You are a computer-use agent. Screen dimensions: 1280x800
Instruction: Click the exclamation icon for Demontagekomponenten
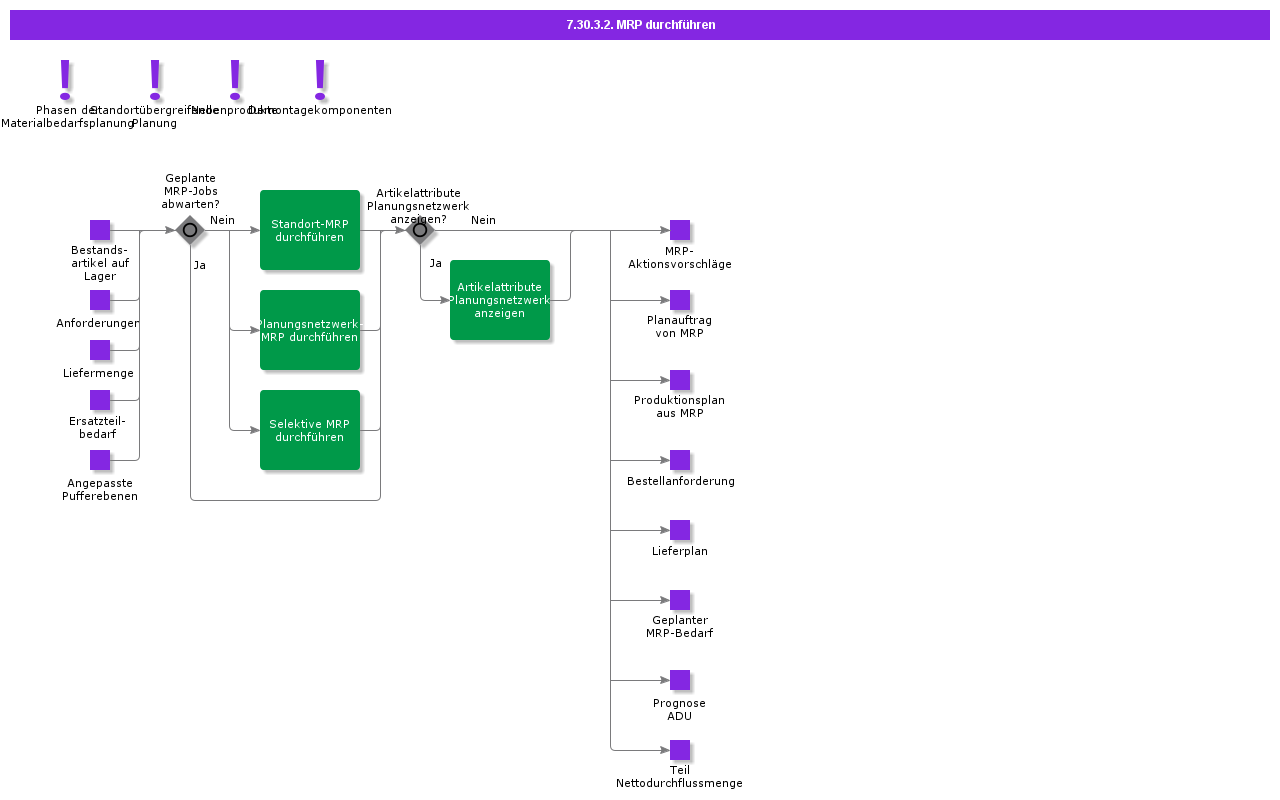(x=320, y=80)
